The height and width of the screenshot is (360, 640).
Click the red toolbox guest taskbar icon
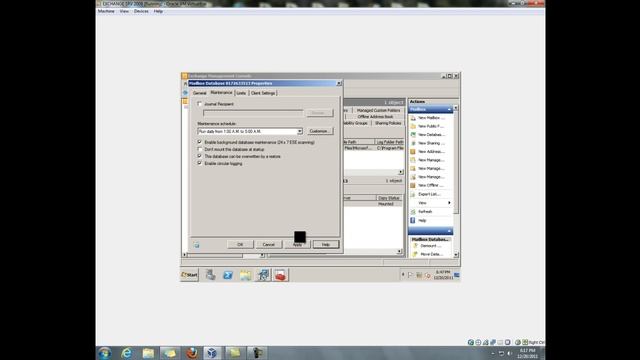tap(280, 275)
